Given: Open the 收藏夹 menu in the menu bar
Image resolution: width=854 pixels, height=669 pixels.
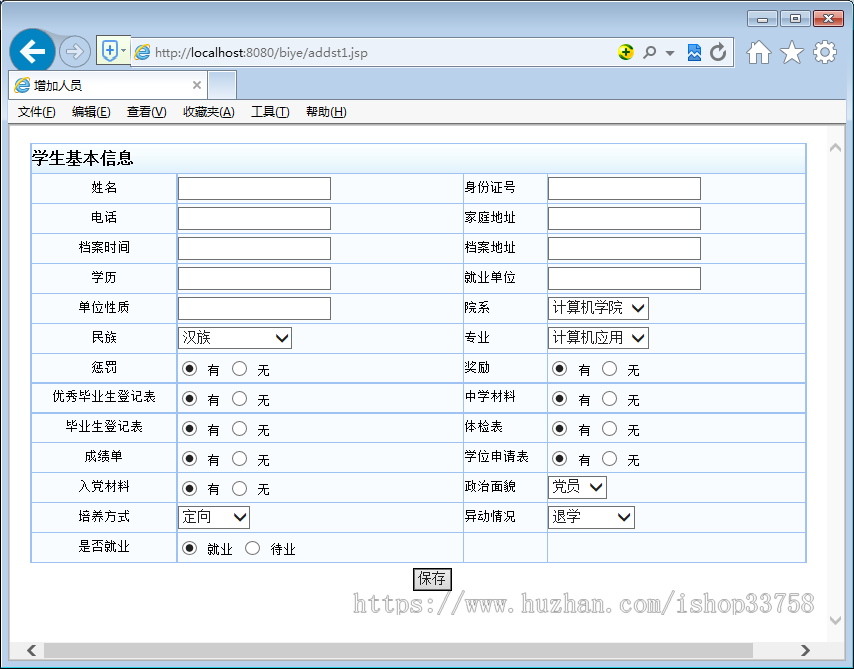Looking at the screenshot, I should click(207, 111).
